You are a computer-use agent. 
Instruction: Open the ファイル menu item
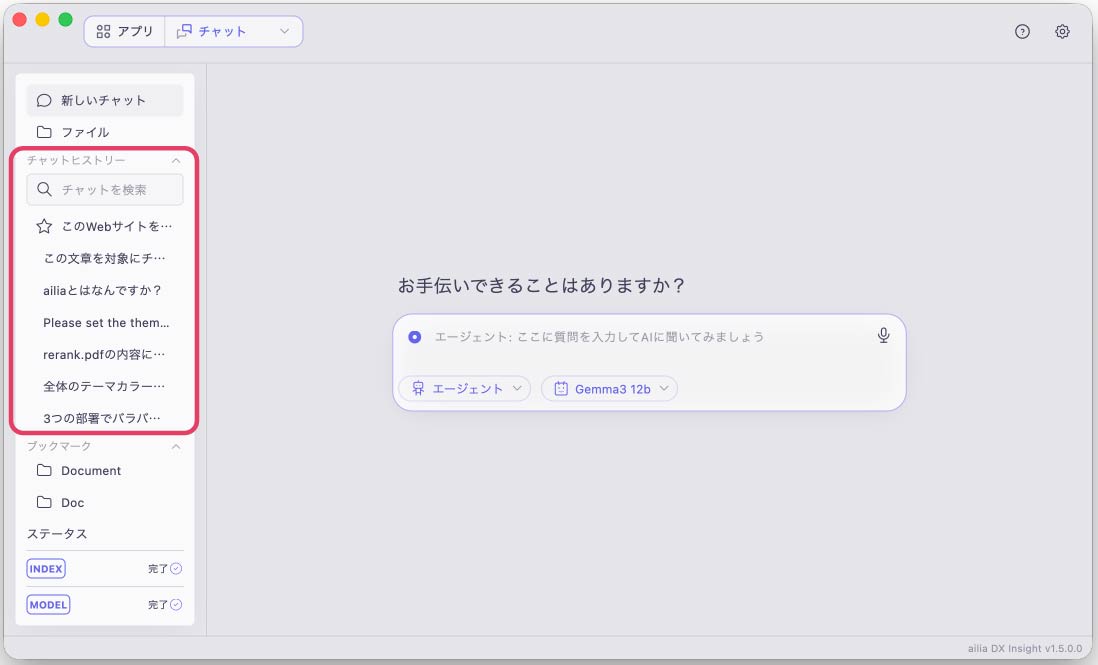pyautogui.click(x=105, y=132)
